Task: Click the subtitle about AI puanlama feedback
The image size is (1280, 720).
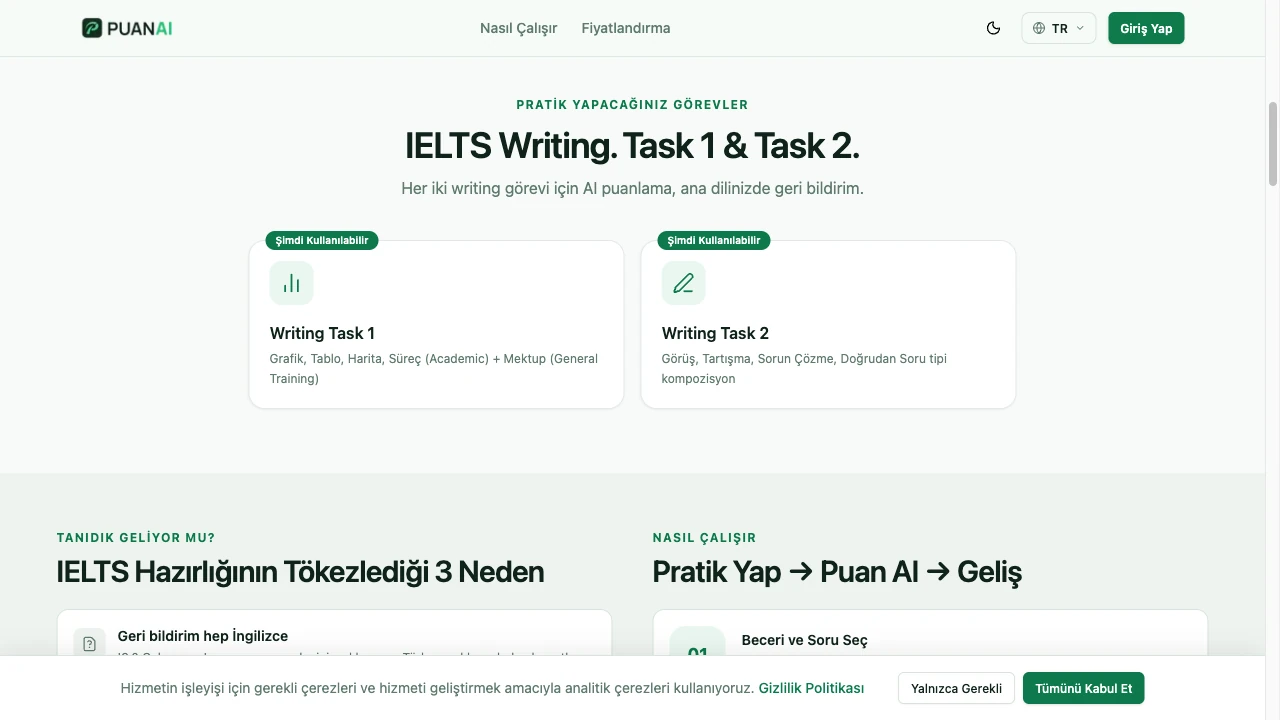Action: [x=632, y=188]
